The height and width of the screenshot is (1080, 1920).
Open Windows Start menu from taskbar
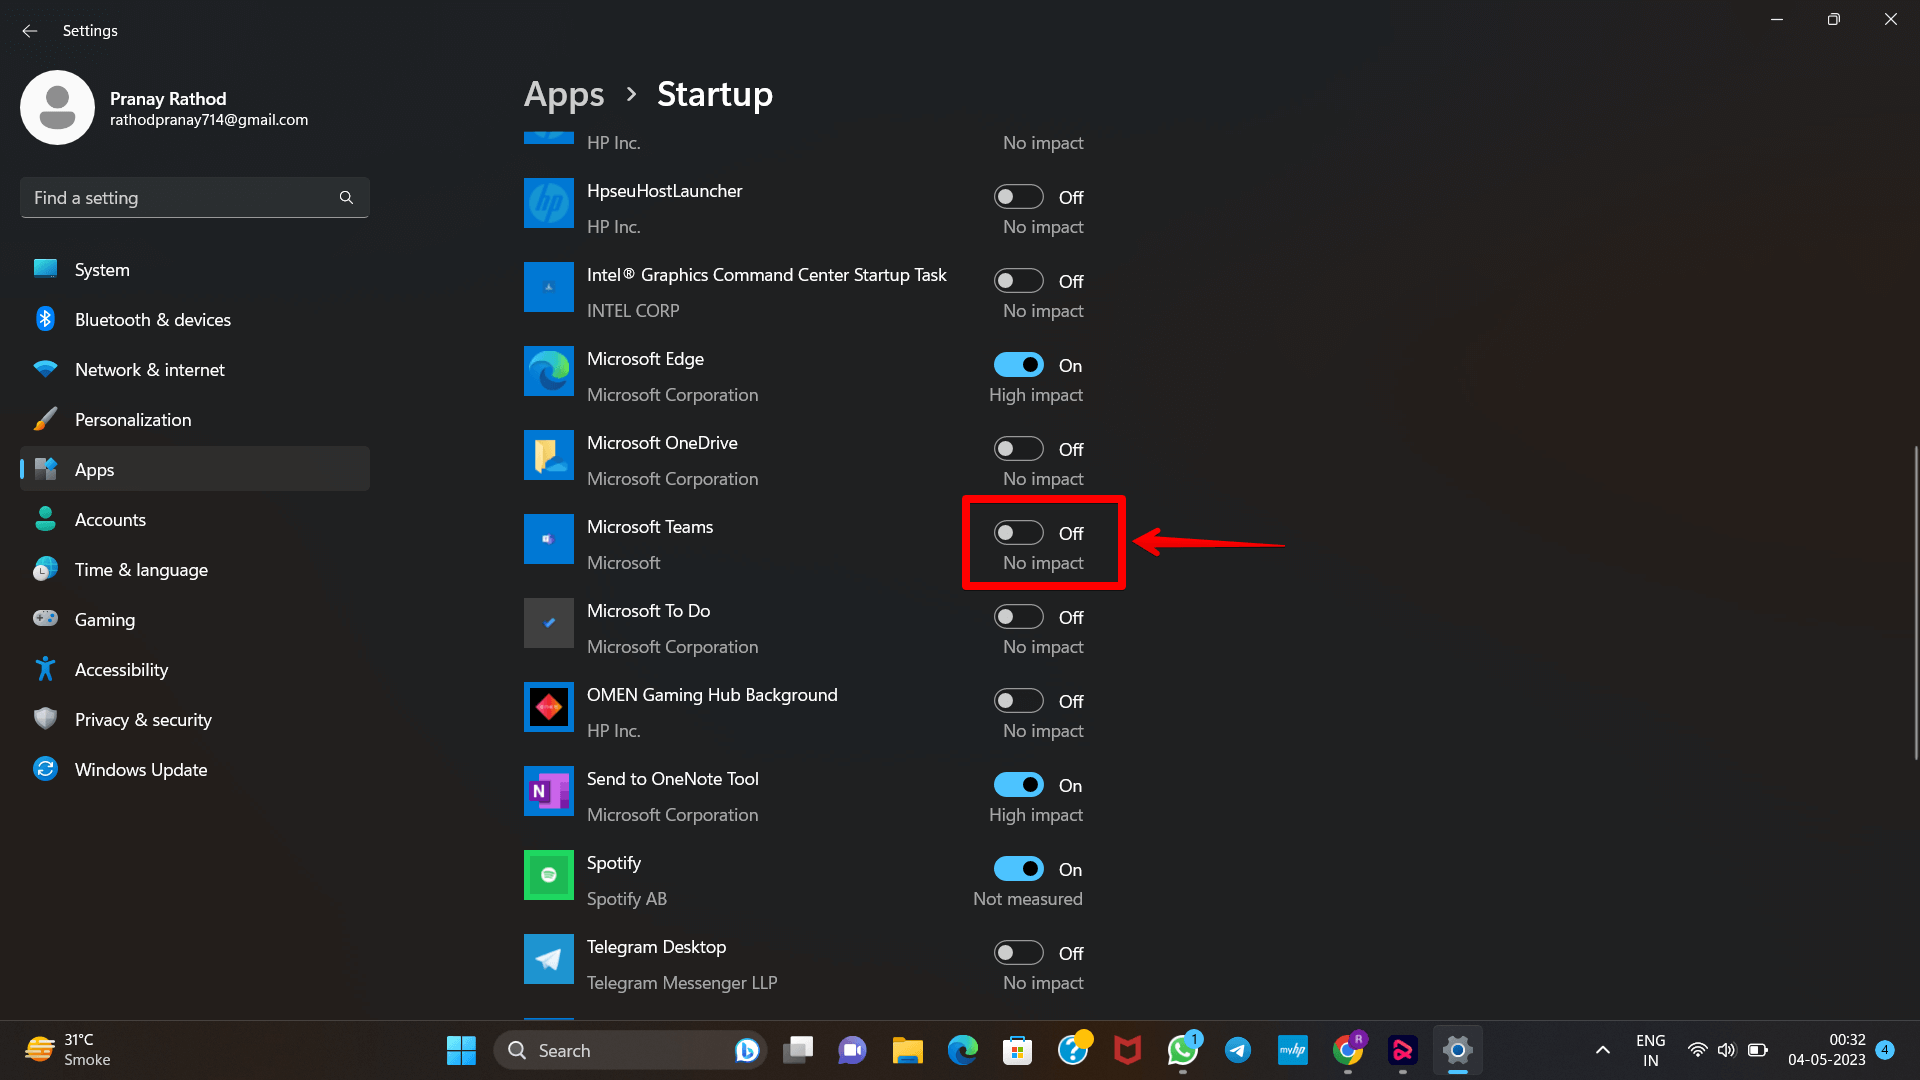[461, 1050]
